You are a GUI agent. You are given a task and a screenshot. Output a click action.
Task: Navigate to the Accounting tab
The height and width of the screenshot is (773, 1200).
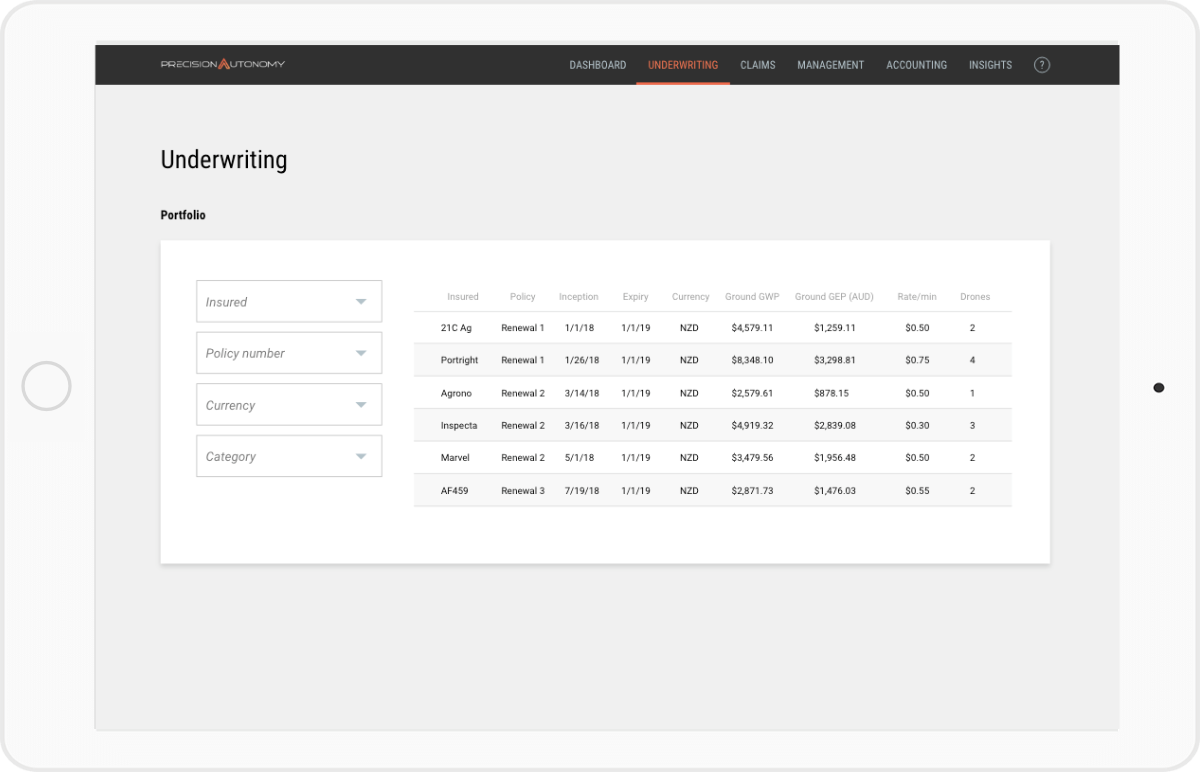[x=916, y=65]
